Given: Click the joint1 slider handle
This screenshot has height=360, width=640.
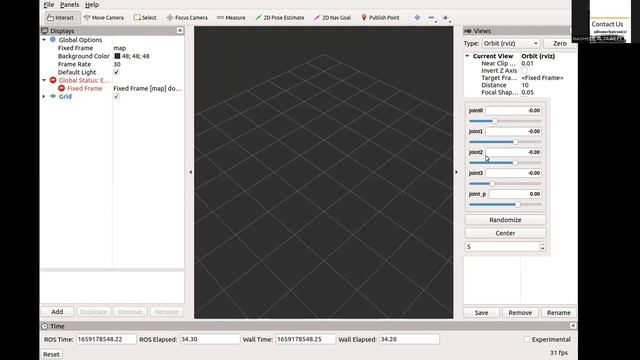Looking at the screenshot, I should pyautogui.click(x=516, y=142).
